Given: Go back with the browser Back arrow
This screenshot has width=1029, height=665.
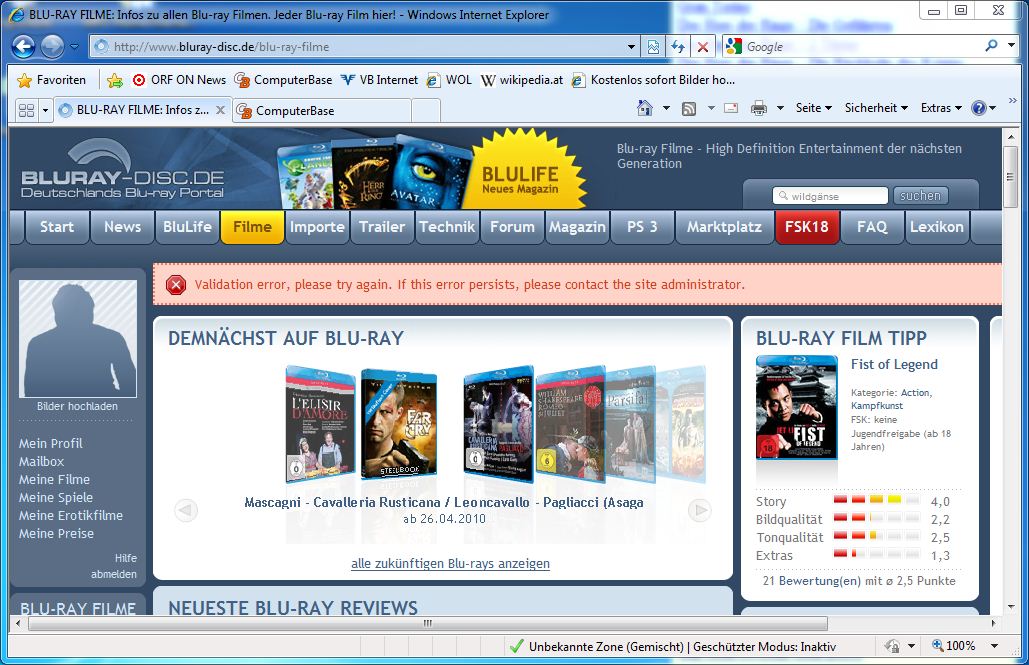Looking at the screenshot, I should [x=24, y=47].
